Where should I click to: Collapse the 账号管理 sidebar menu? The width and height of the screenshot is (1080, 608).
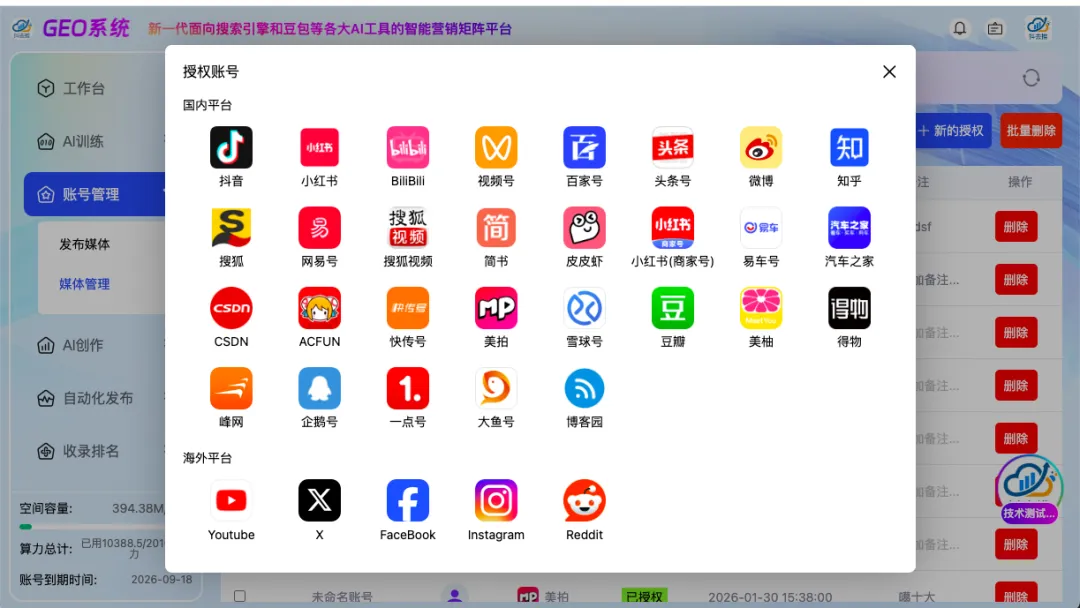(x=94, y=194)
